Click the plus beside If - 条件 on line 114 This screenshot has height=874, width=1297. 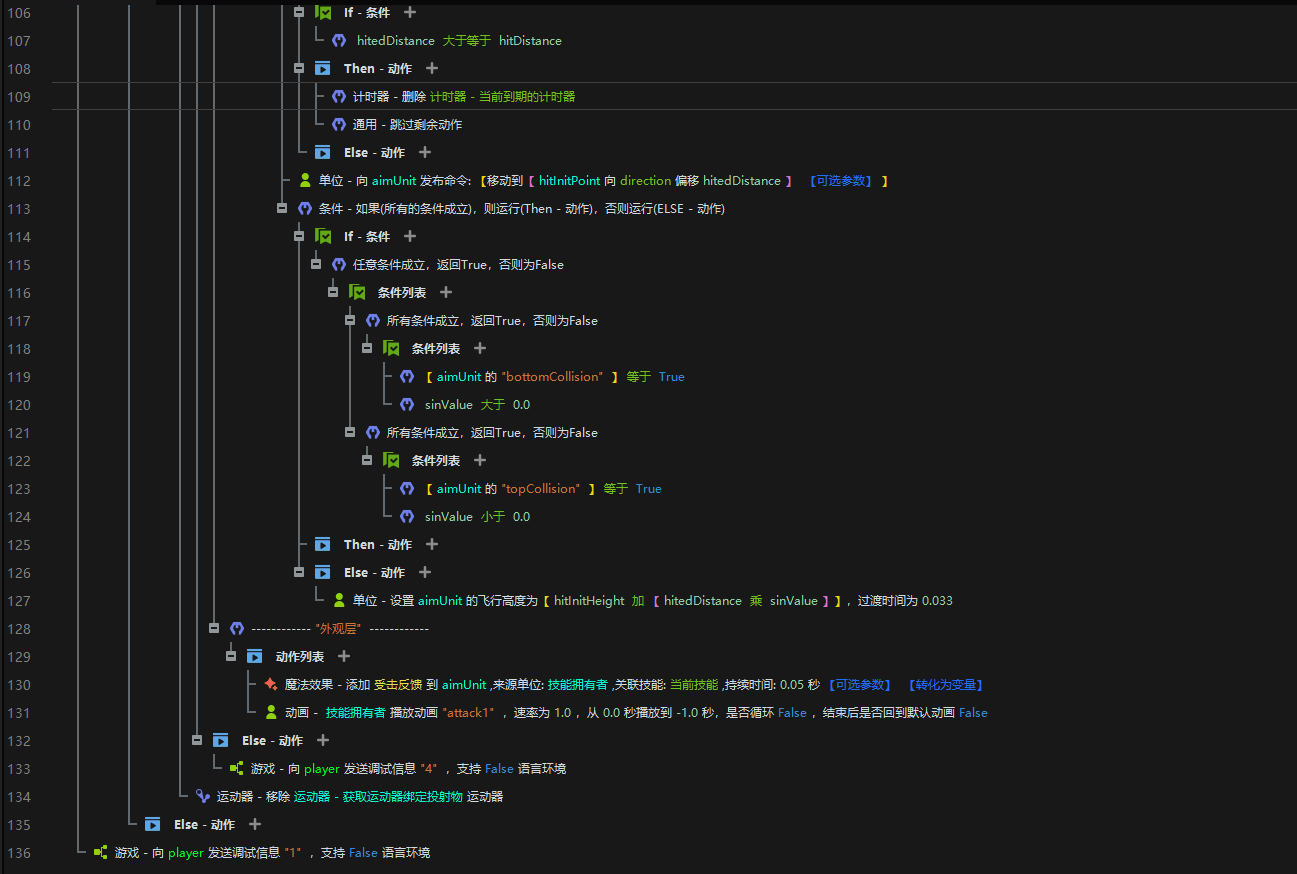point(410,236)
